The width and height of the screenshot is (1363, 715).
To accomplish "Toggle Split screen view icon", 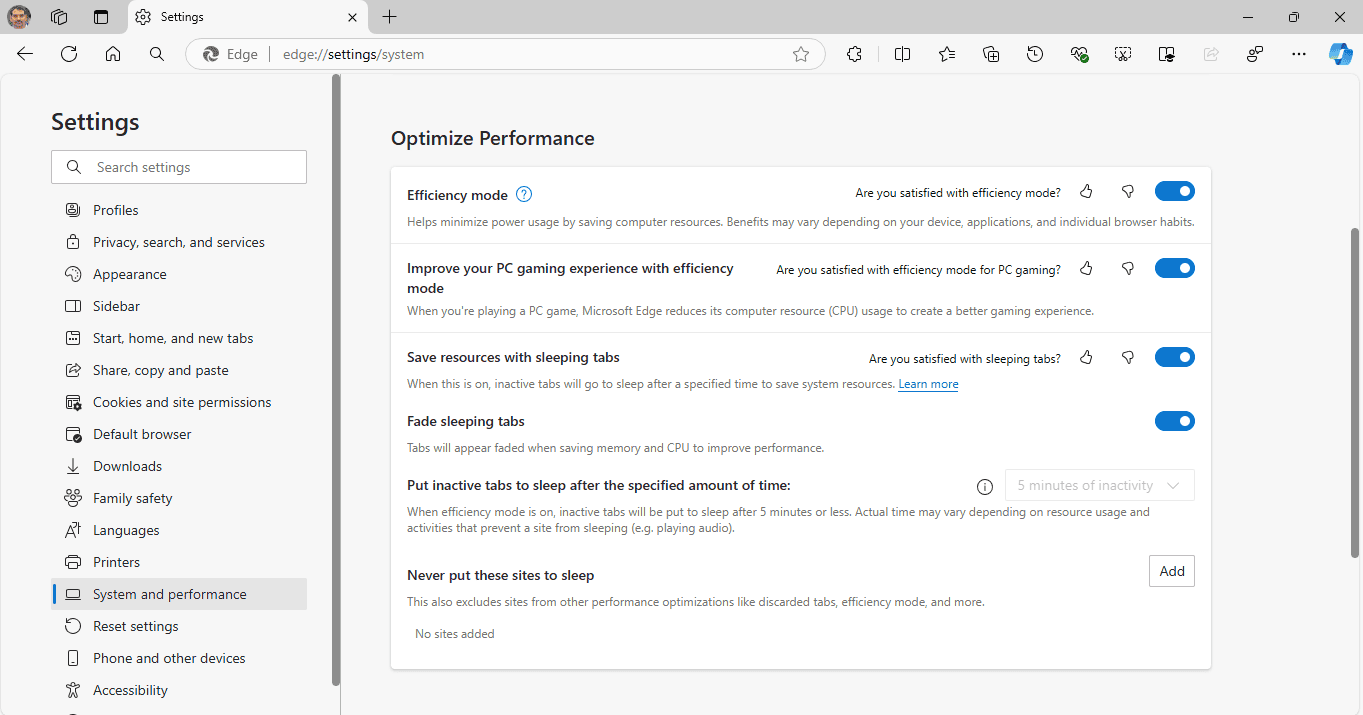I will (x=902, y=54).
